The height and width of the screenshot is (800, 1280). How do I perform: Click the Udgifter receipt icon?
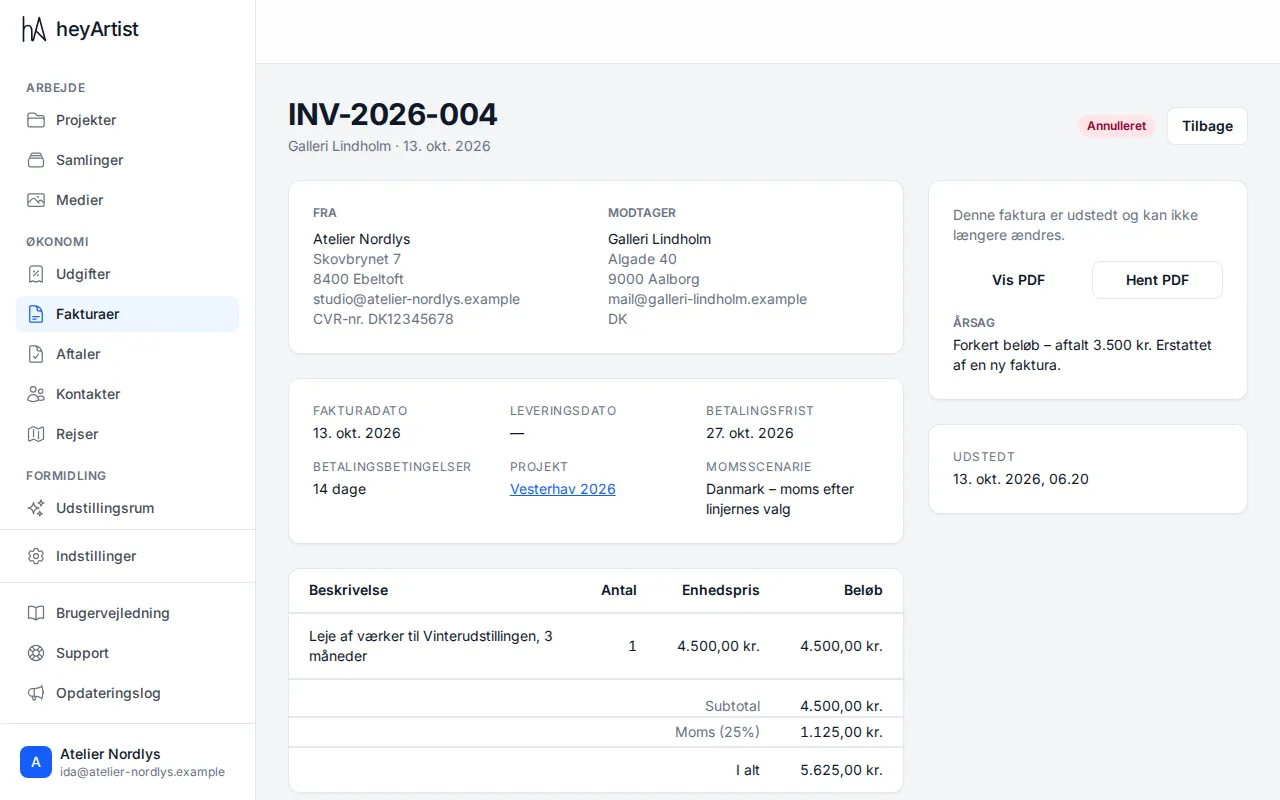[x=36, y=274]
